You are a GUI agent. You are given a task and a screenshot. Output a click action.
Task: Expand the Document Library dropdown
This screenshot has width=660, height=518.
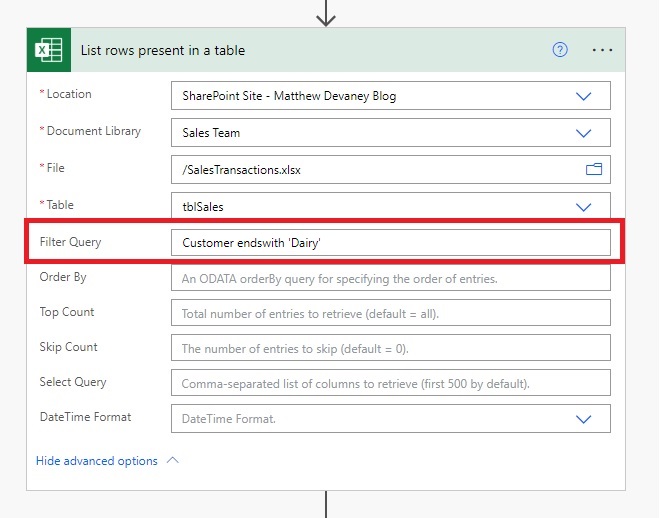click(583, 133)
